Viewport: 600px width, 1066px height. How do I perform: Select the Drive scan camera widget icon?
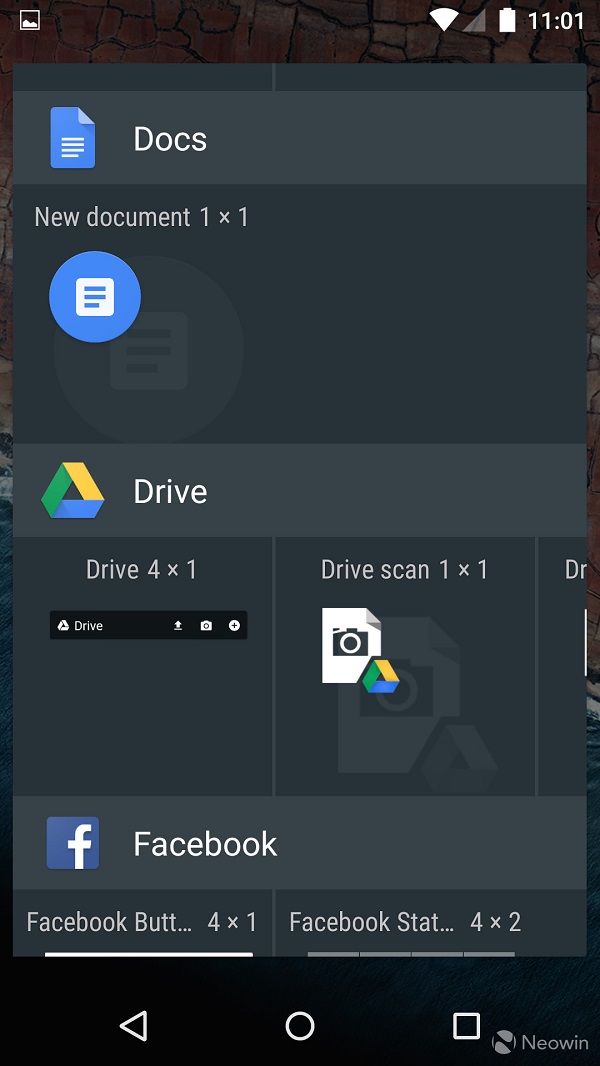pos(360,650)
